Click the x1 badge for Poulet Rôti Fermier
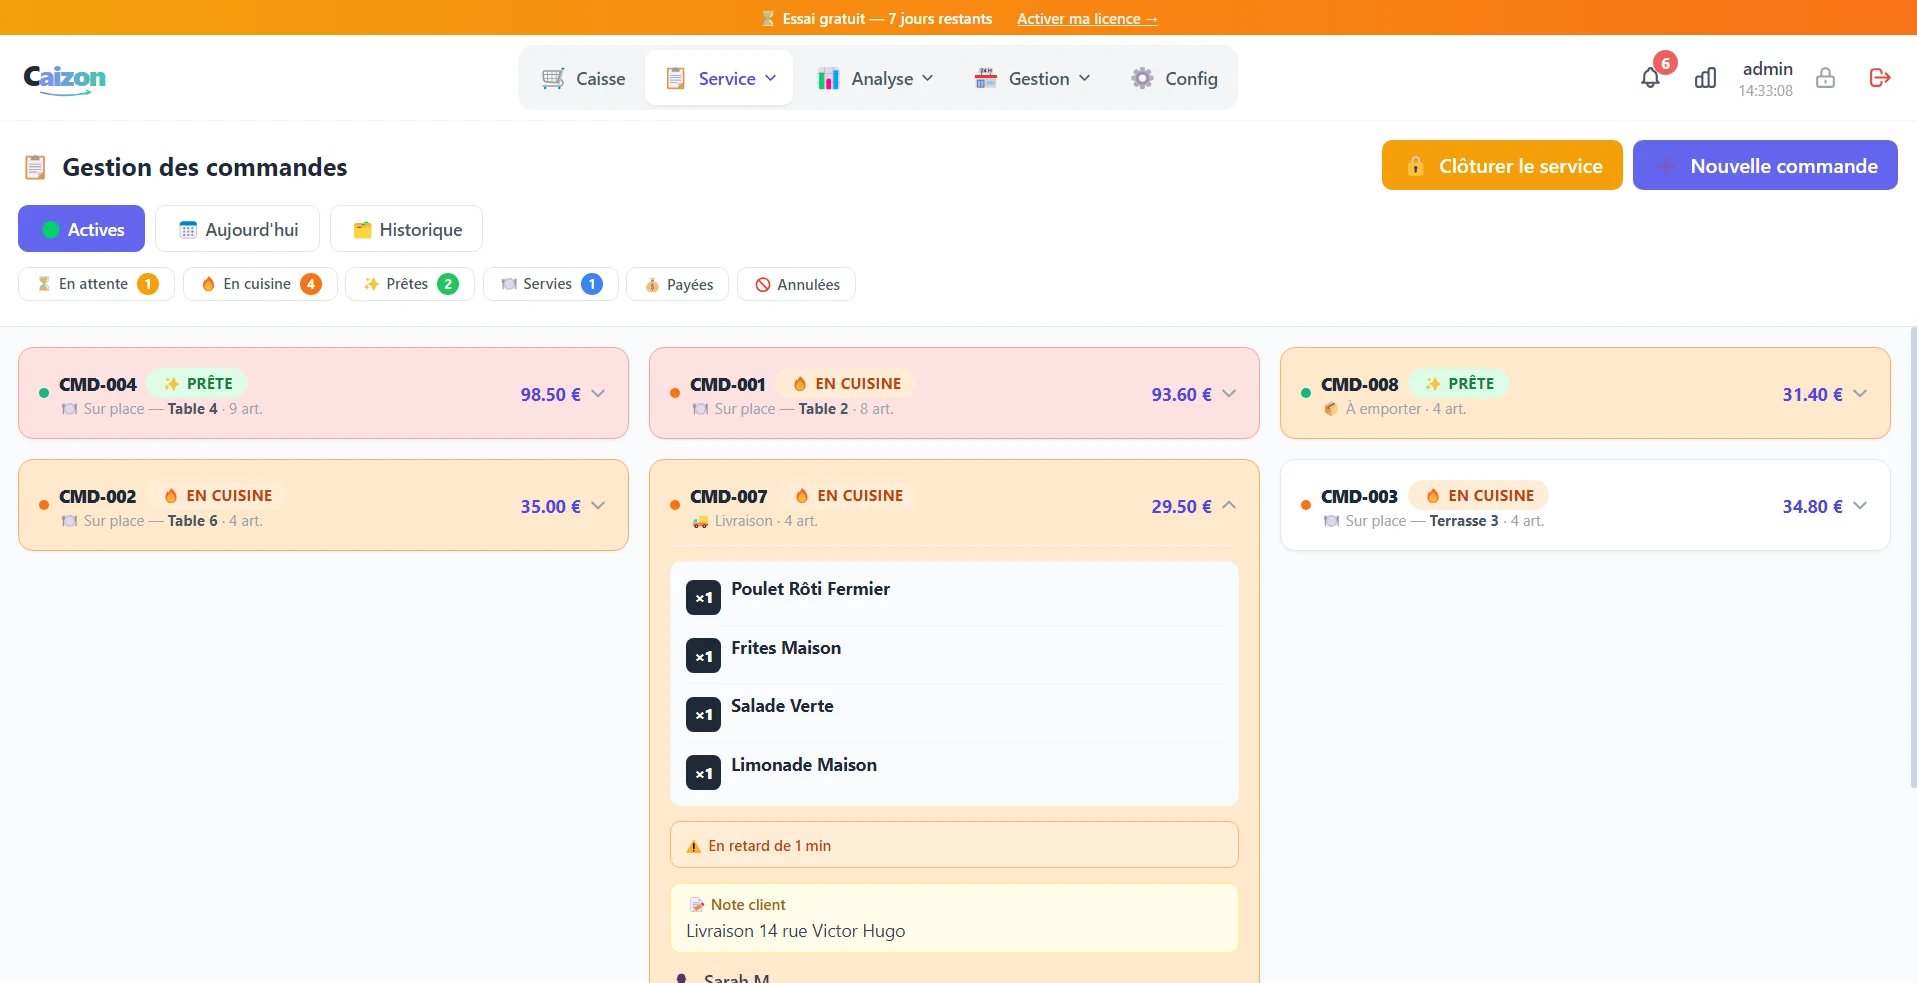 tap(703, 598)
